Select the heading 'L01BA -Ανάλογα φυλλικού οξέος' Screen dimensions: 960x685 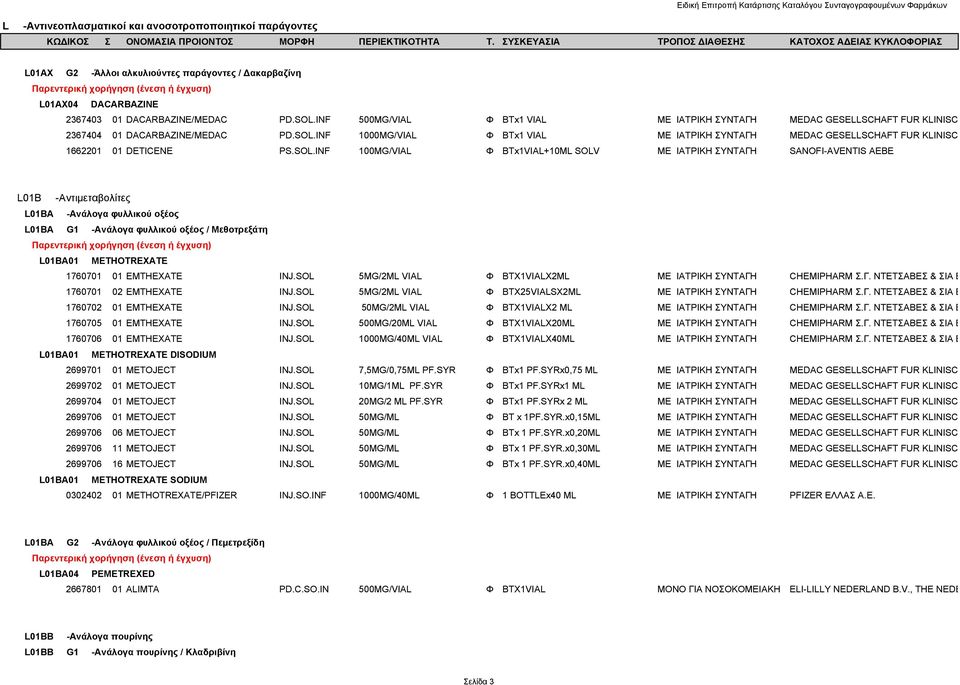point(102,214)
